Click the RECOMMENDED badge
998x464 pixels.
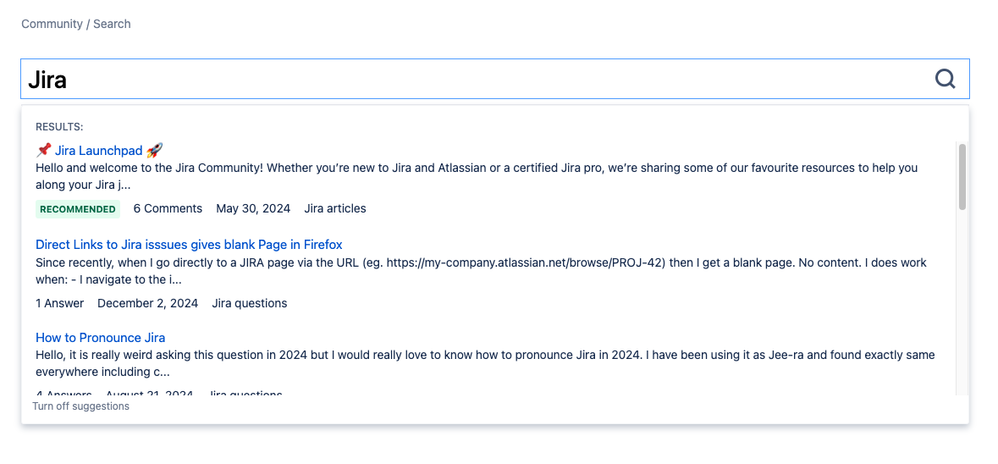(78, 209)
